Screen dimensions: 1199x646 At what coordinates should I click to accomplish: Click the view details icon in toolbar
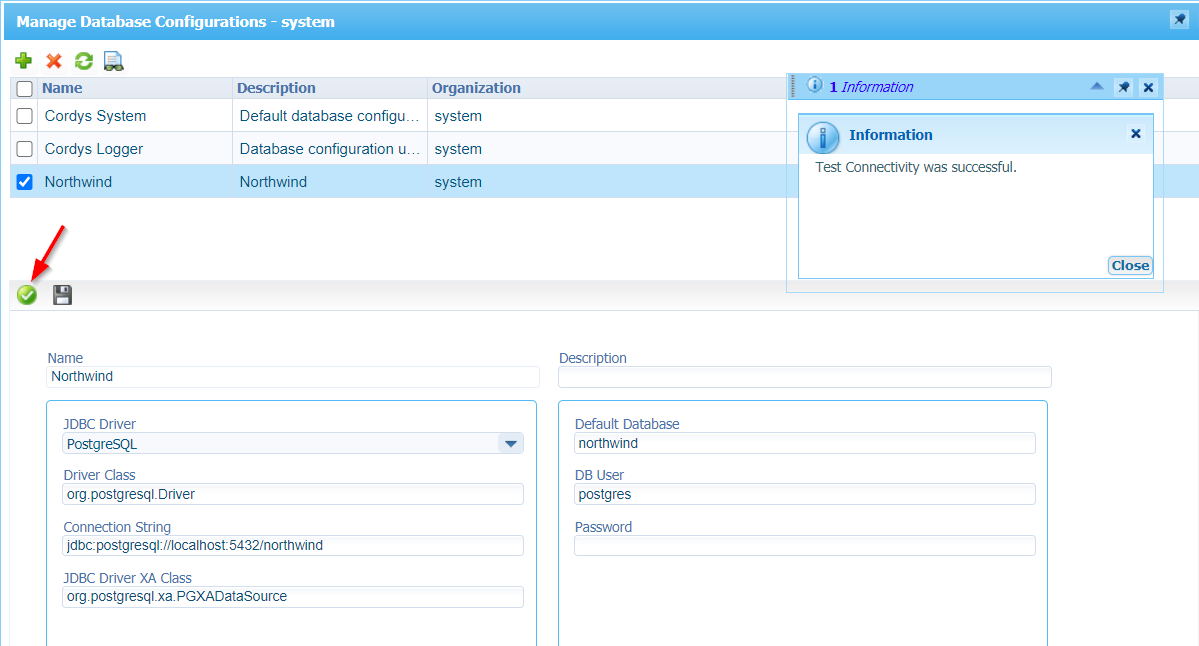point(113,61)
